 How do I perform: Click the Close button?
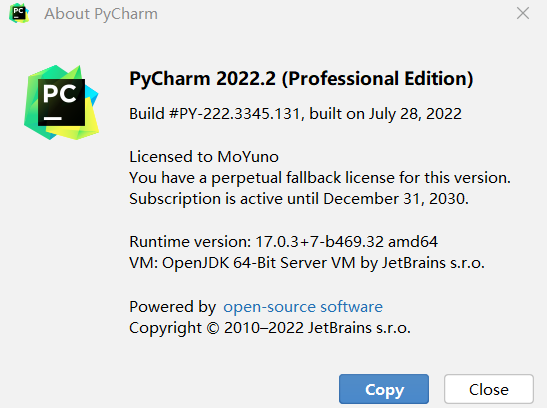click(489, 389)
